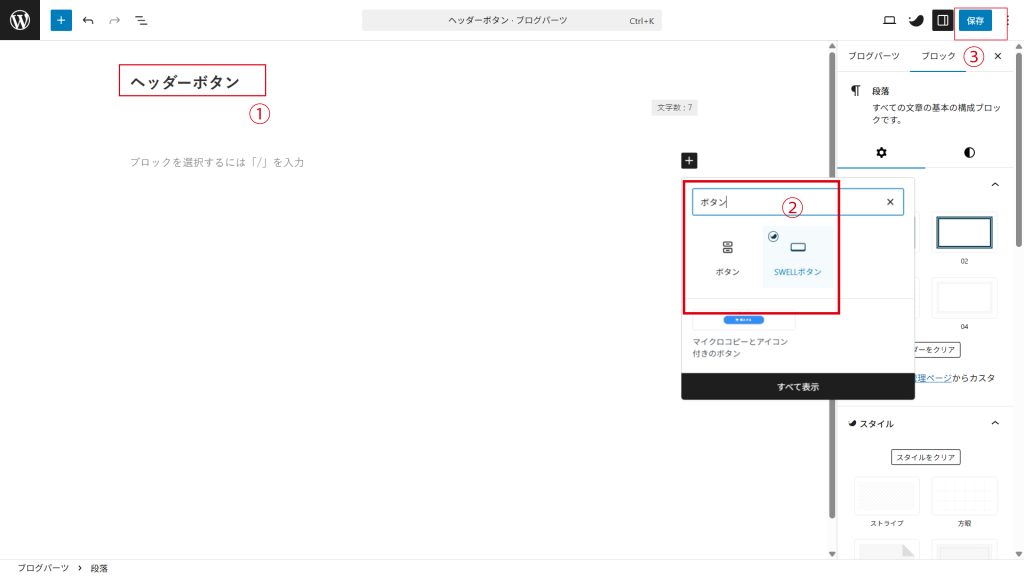The height and width of the screenshot is (576, 1024).
Task: Switch to the ブログパーツ tab
Action: coord(873,56)
